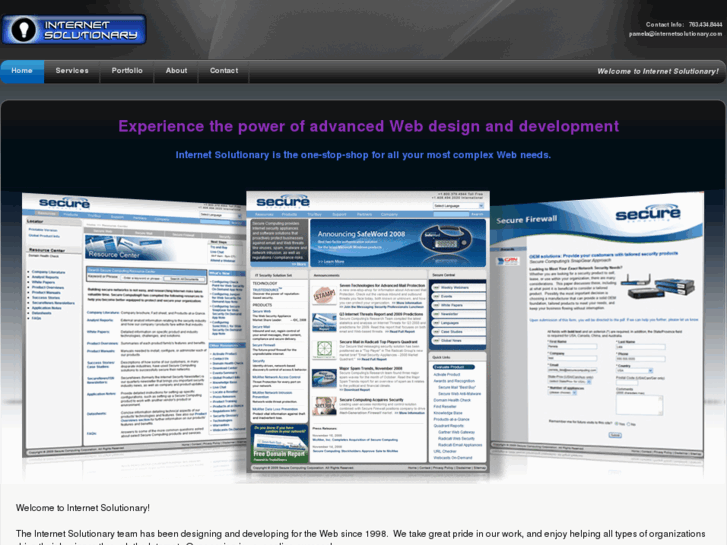Click the 'one-stop-shop' tagline text

coord(363,155)
